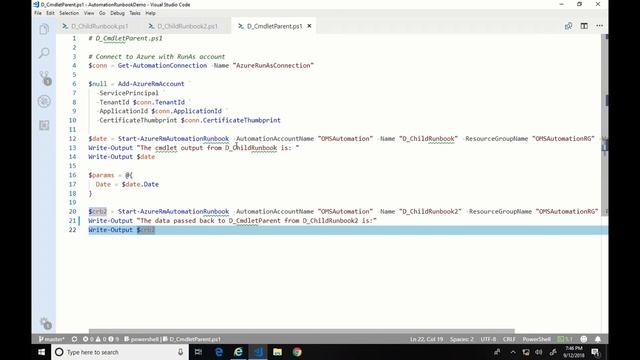
Task: Click the comment '# Connect to Azure with RunAs account'
Action: pos(157,56)
